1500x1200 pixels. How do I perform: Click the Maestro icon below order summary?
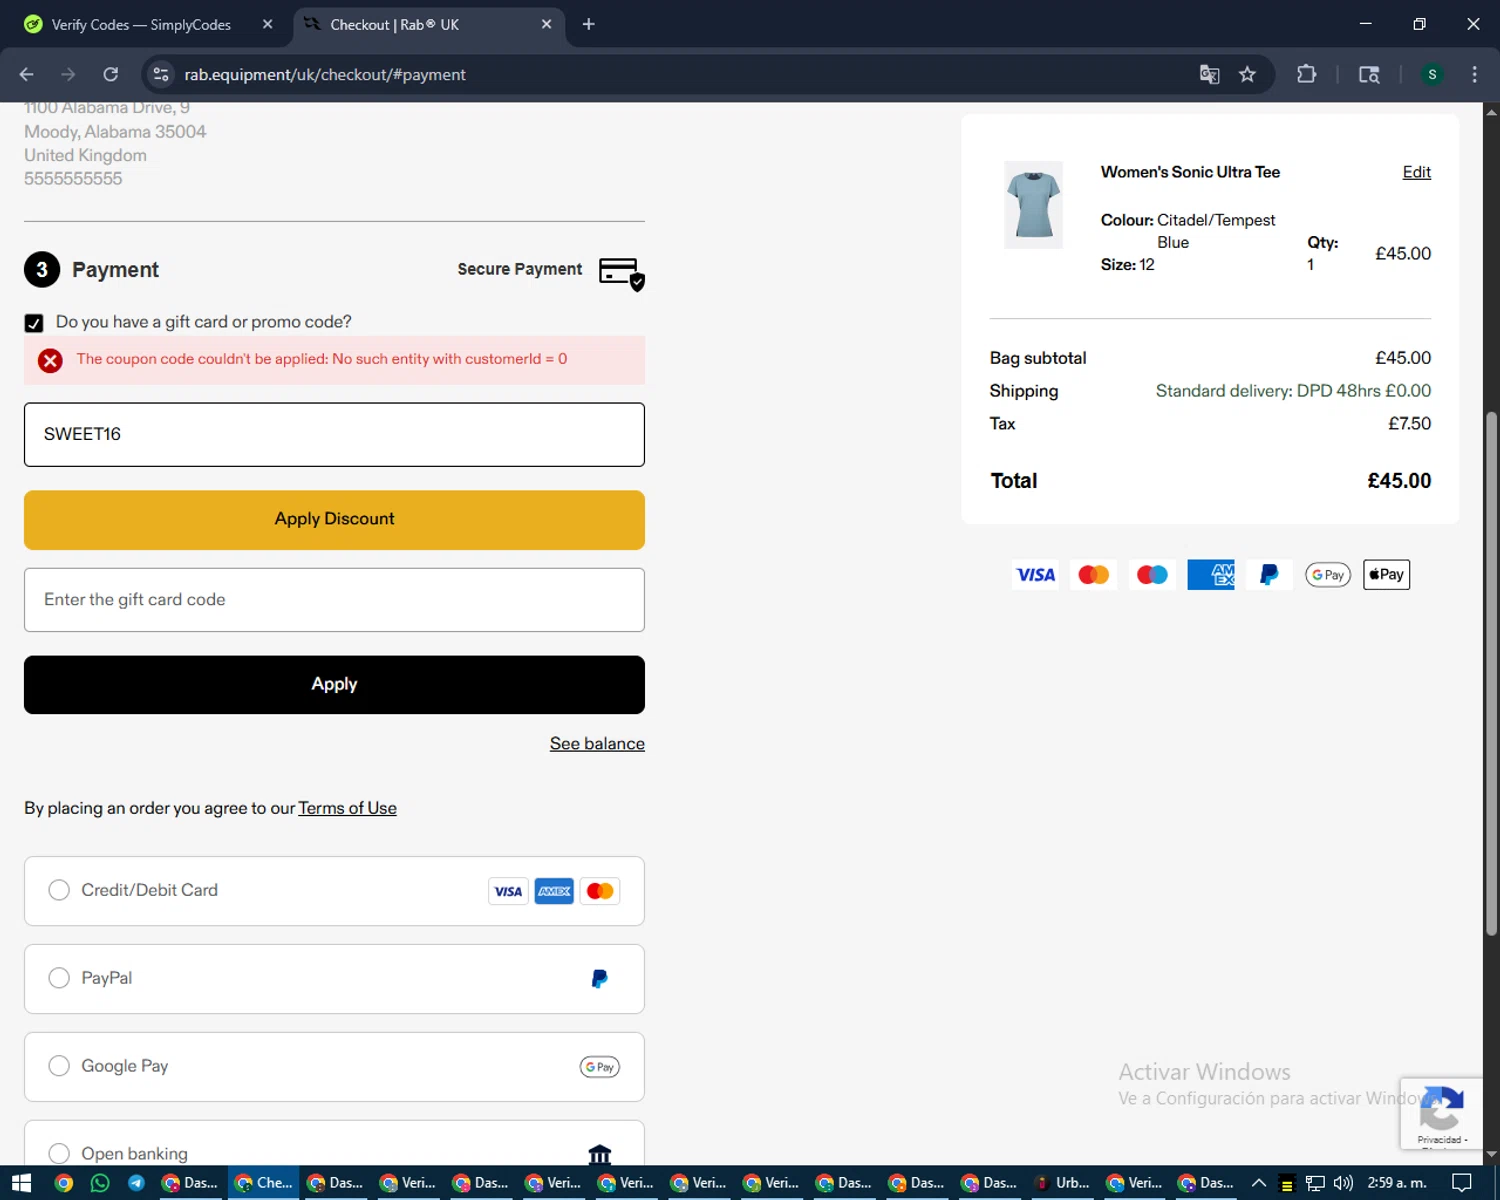[1152, 575]
